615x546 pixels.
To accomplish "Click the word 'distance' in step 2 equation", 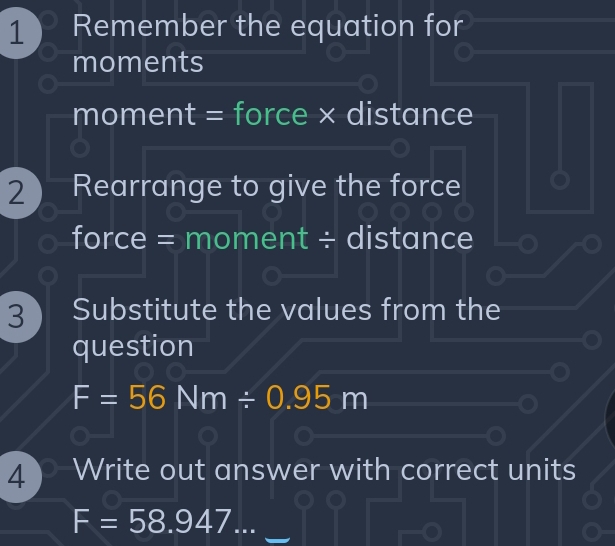I will [x=409, y=238].
